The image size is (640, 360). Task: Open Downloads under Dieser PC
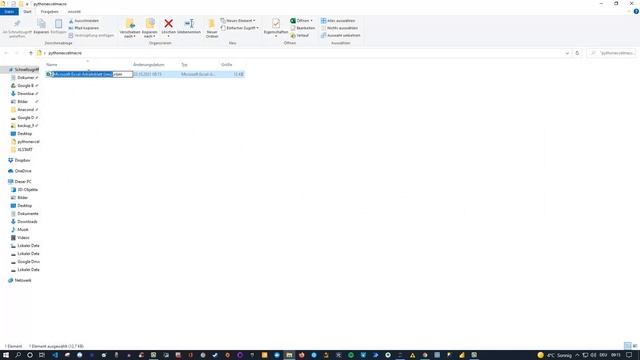pyautogui.click(x=27, y=222)
